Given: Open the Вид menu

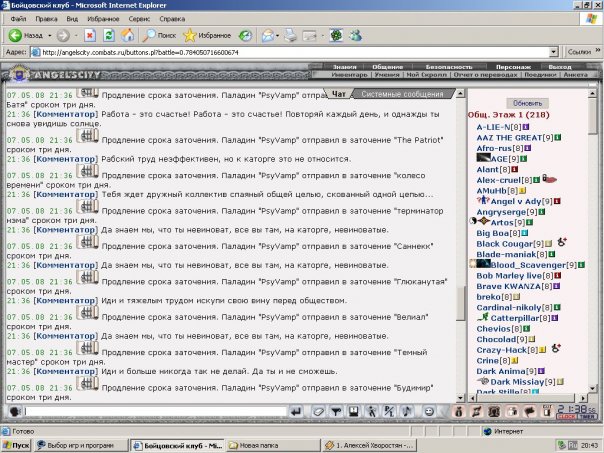Looking at the screenshot, I should pos(72,18).
